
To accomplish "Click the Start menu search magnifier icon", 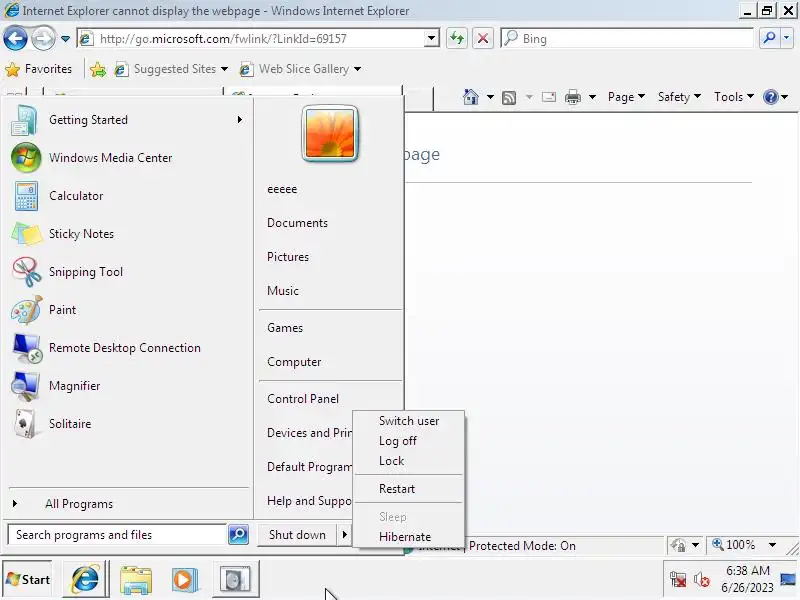I will click(x=238, y=535).
